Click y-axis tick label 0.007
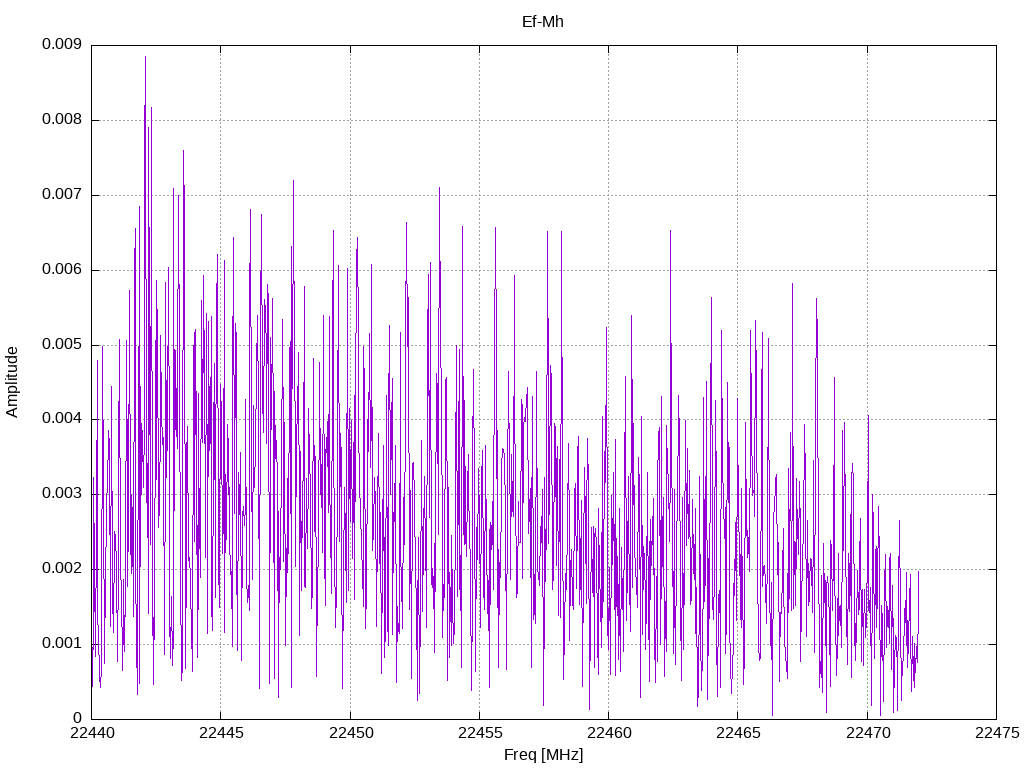1024x768 pixels. [x=62, y=194]
